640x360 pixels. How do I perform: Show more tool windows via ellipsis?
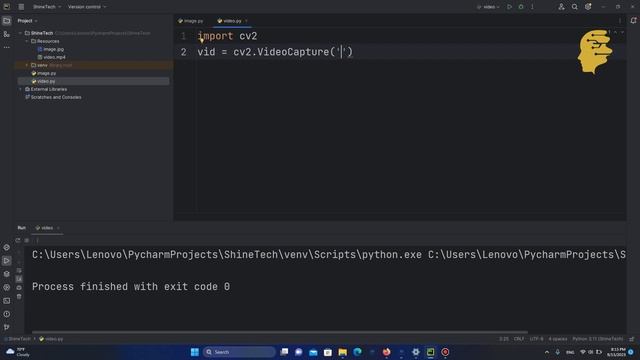(x=7, y=47)
